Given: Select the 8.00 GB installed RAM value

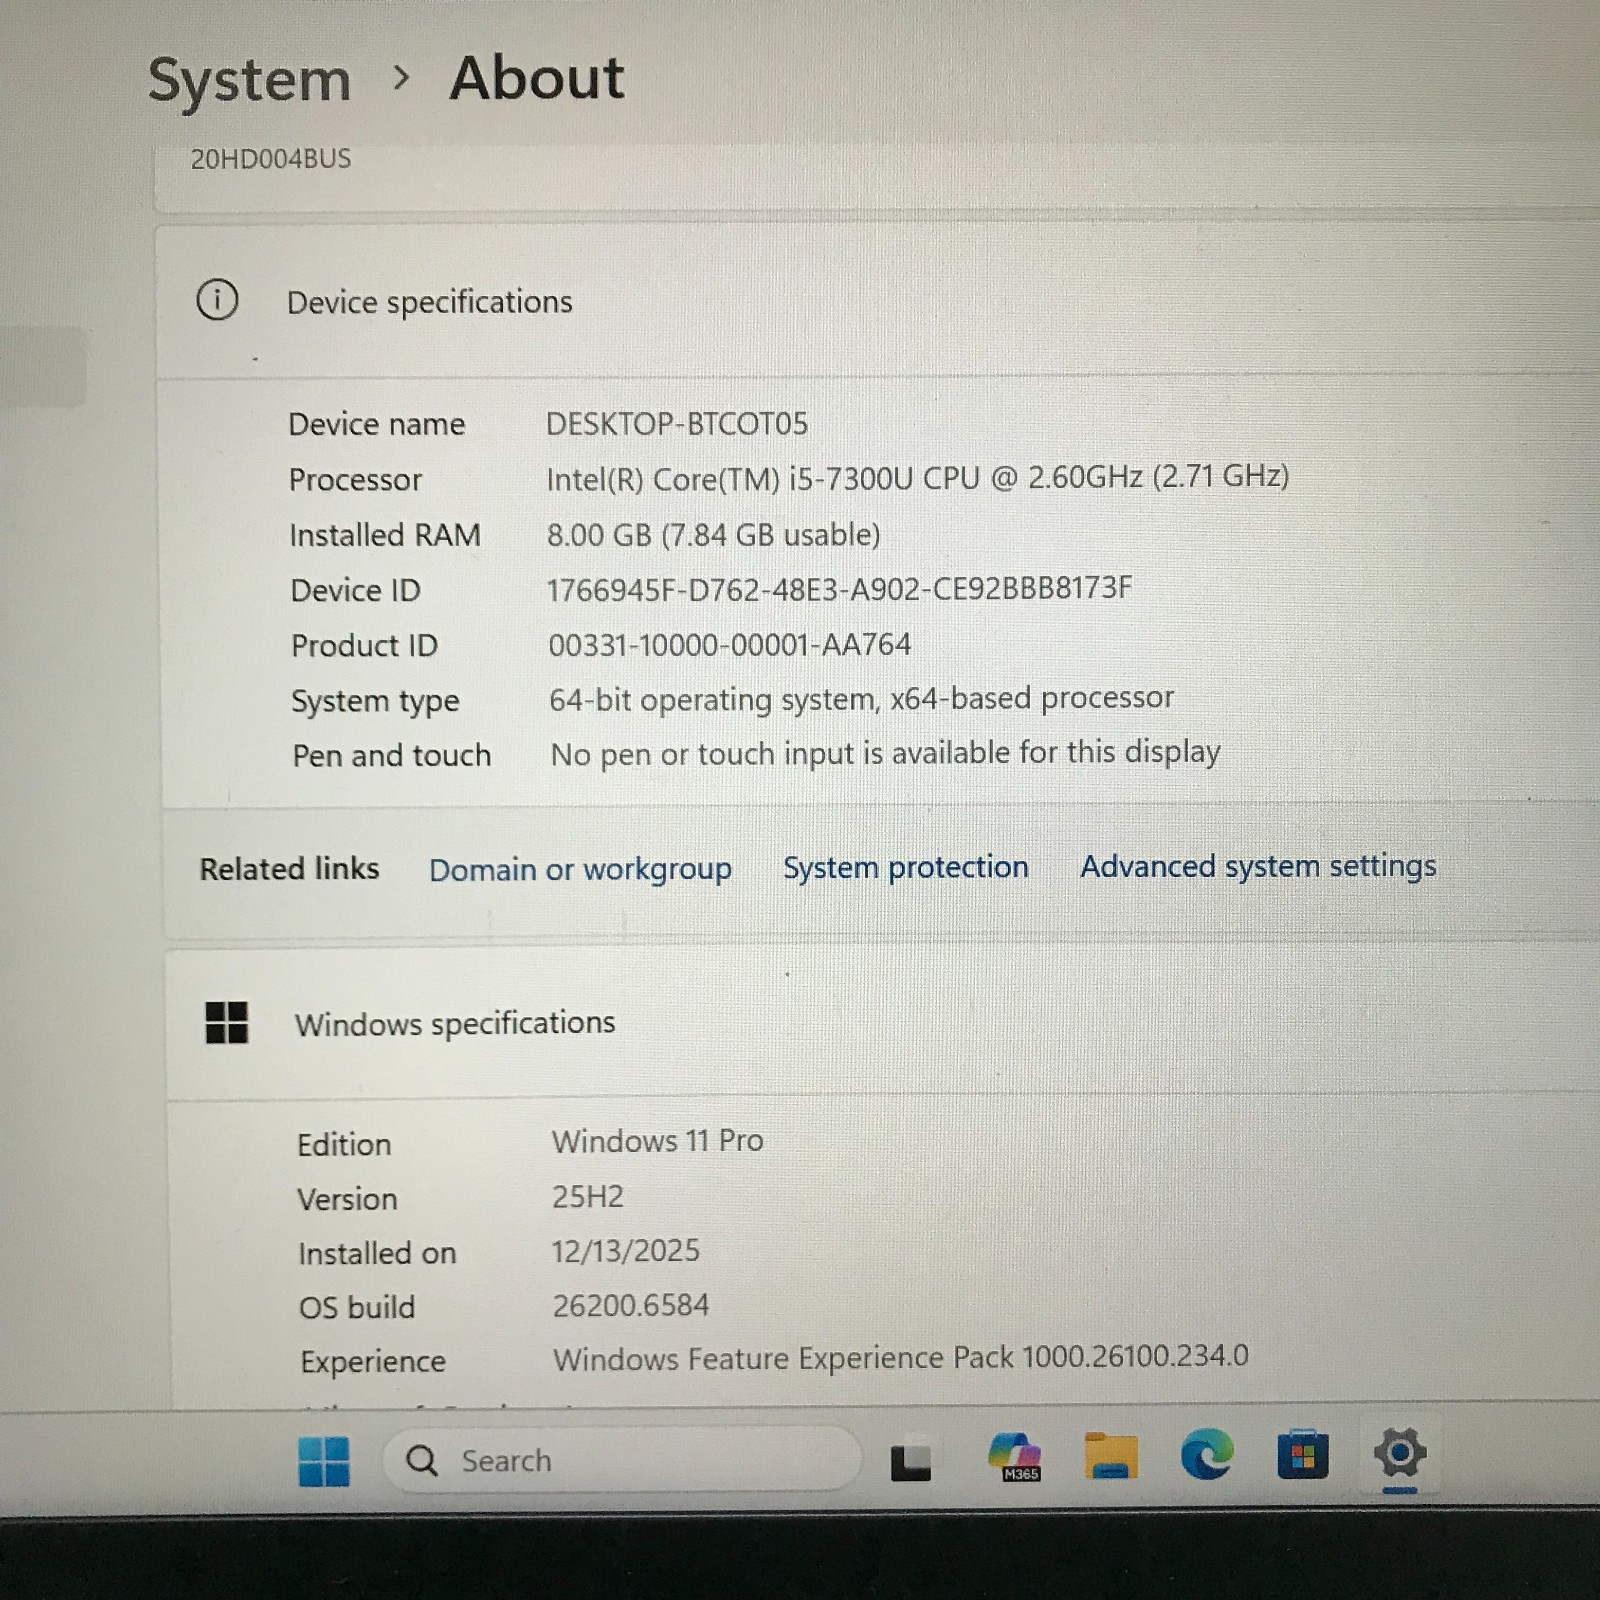Looking at the screenshot, I should [713, 534].
